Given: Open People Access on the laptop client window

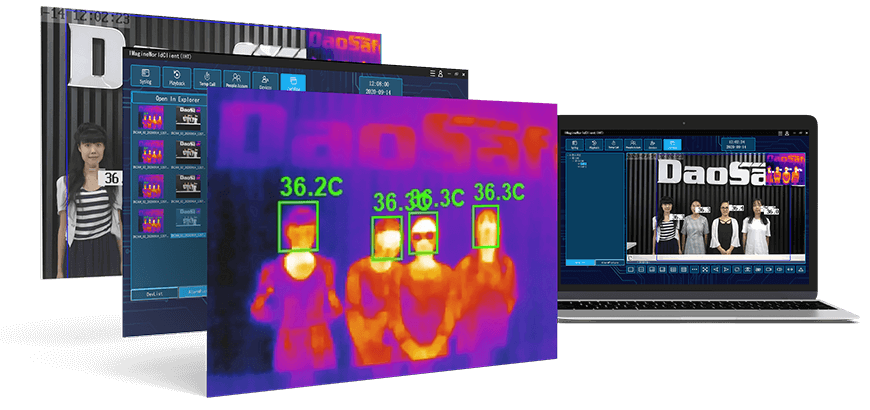Looking at the screenshot, I should [x=633, y=145].
